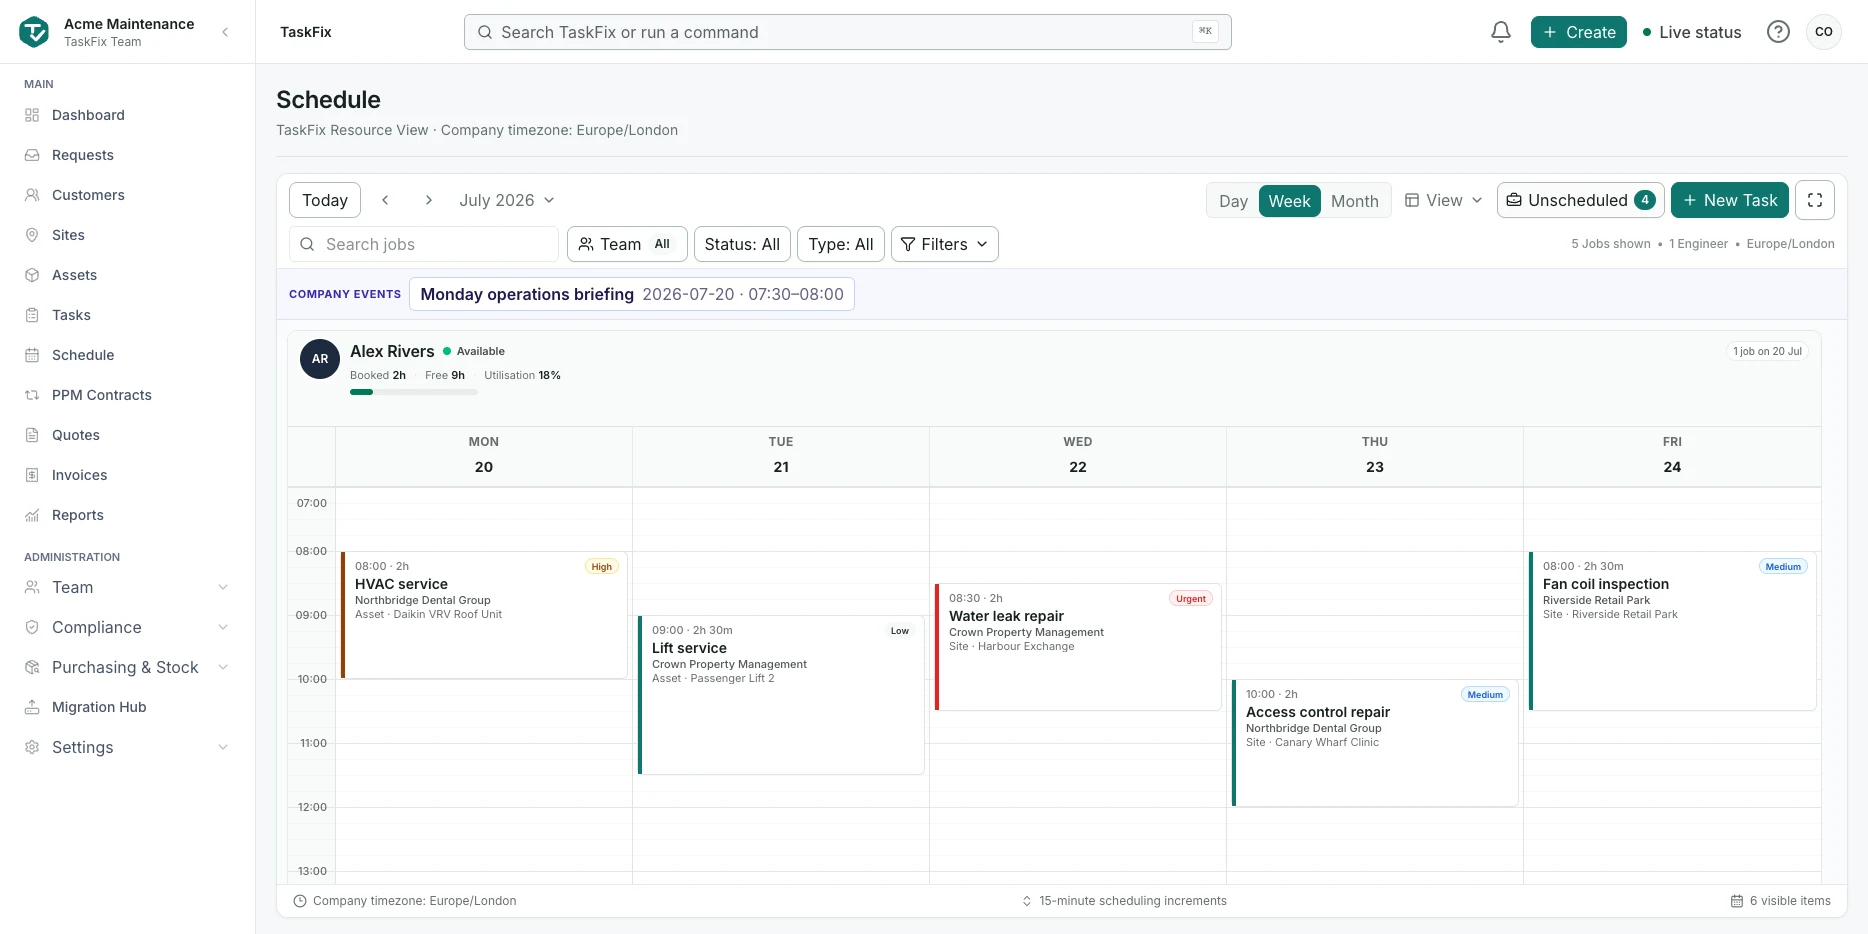Click the 1 job on 20 Jul badge

click(1768, 351)
